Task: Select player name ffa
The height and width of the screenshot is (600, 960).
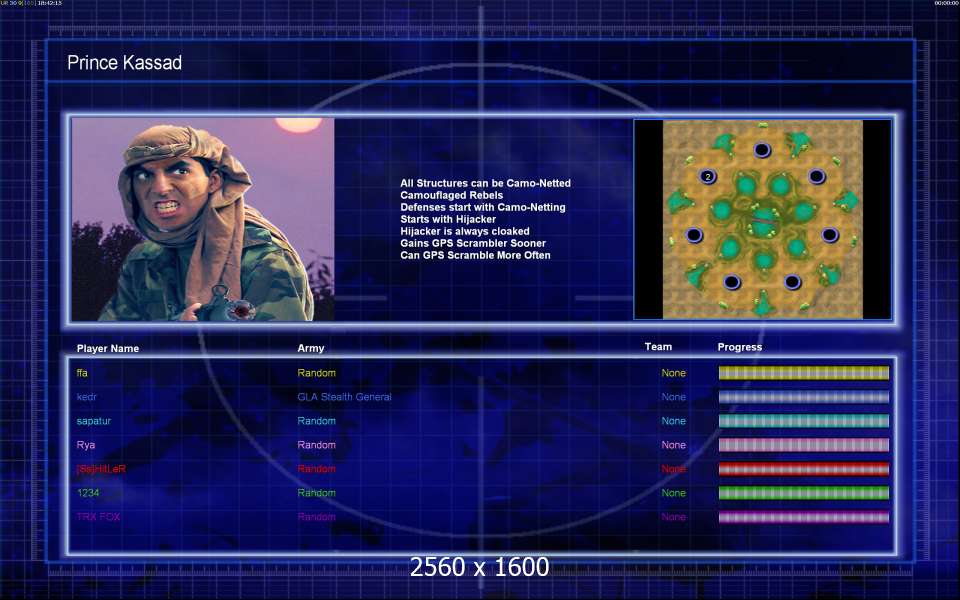Action: coord(82,373)
